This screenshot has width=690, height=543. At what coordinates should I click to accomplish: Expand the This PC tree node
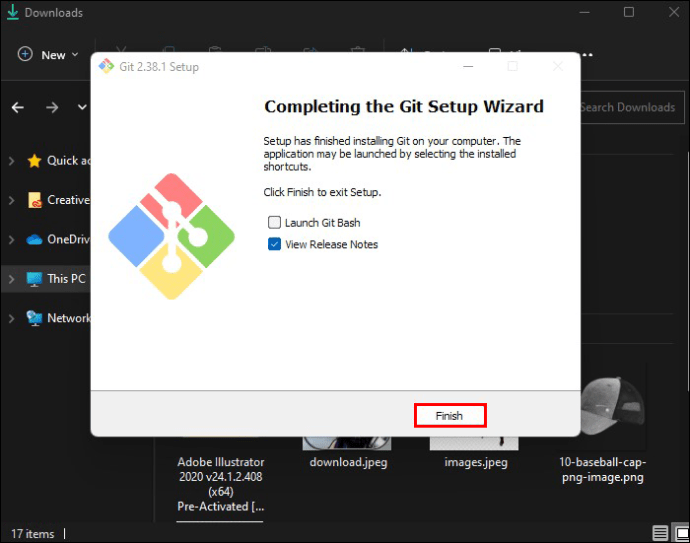click(11, 279)
